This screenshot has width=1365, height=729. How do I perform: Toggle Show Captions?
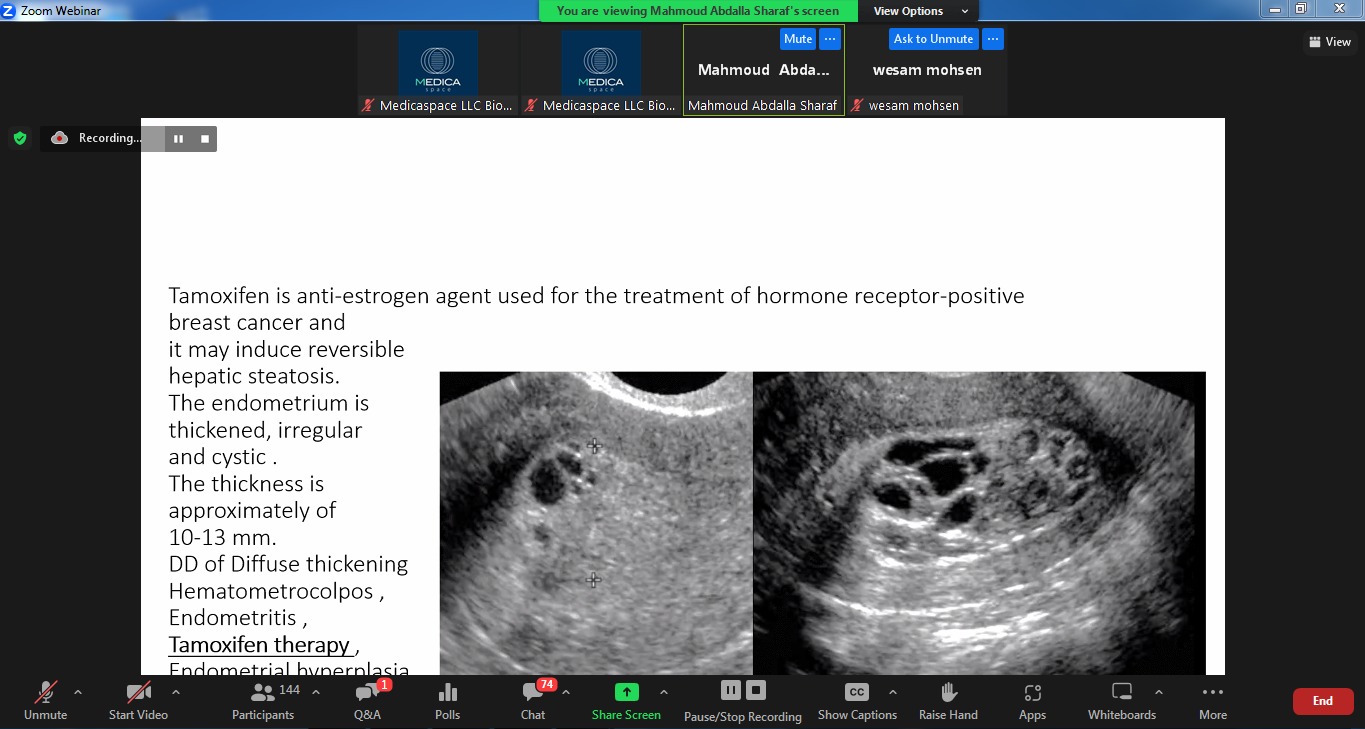tap(856, 700)
